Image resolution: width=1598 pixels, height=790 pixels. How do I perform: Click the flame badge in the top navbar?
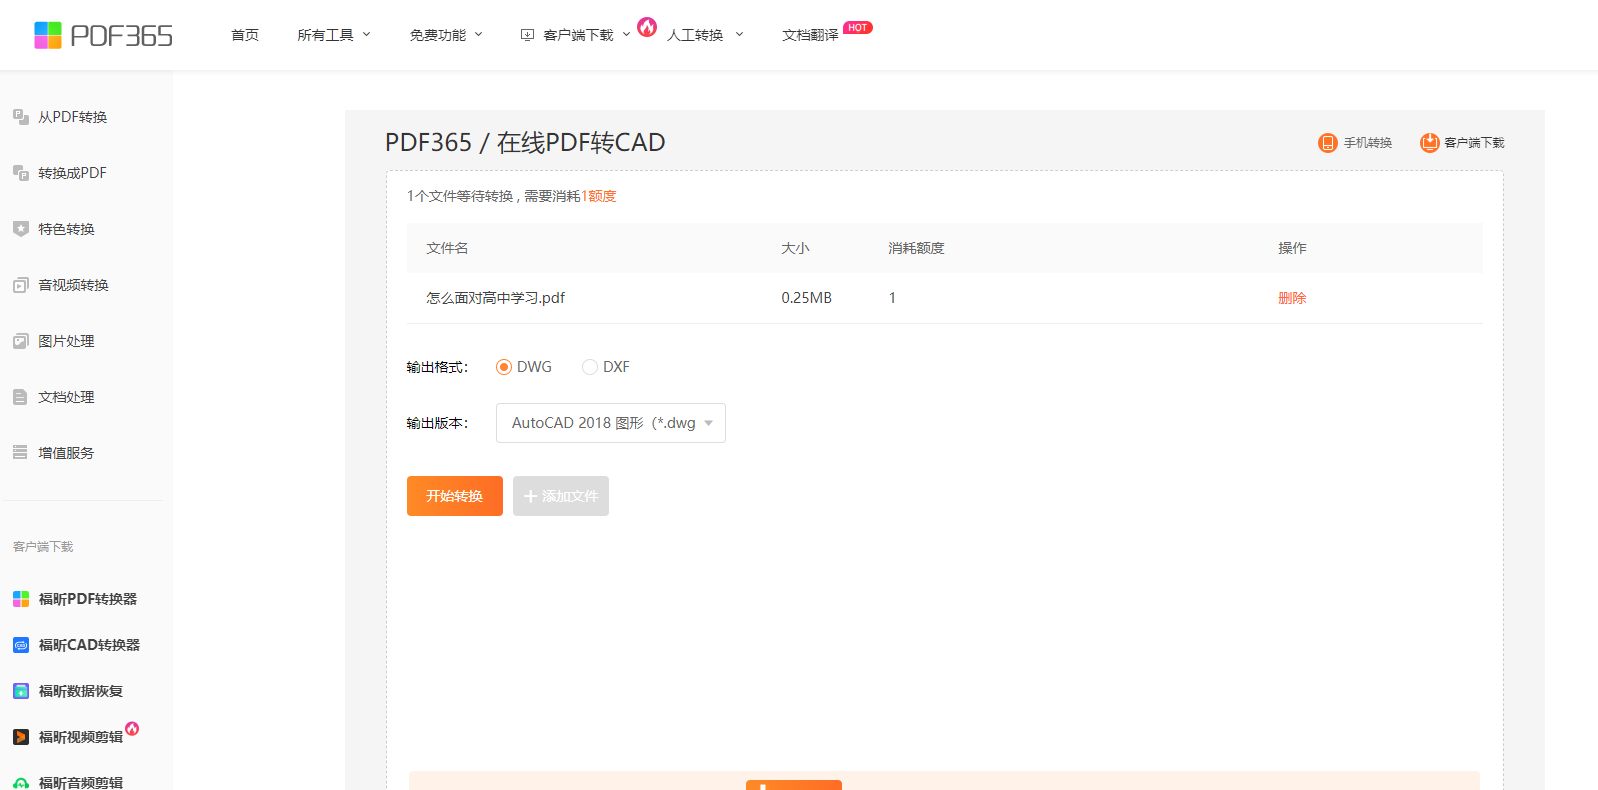pos(647,27)
